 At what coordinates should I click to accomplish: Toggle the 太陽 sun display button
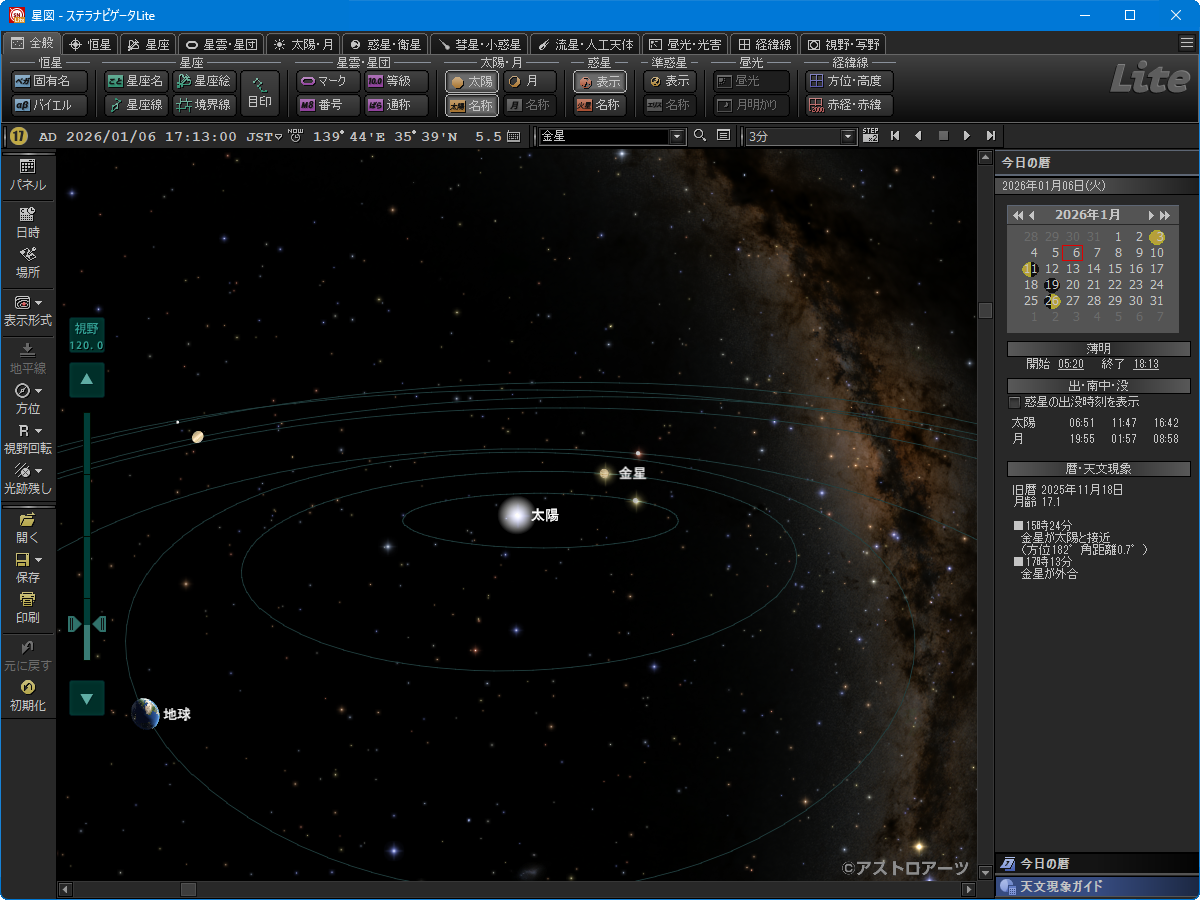(x=471, y=82)
